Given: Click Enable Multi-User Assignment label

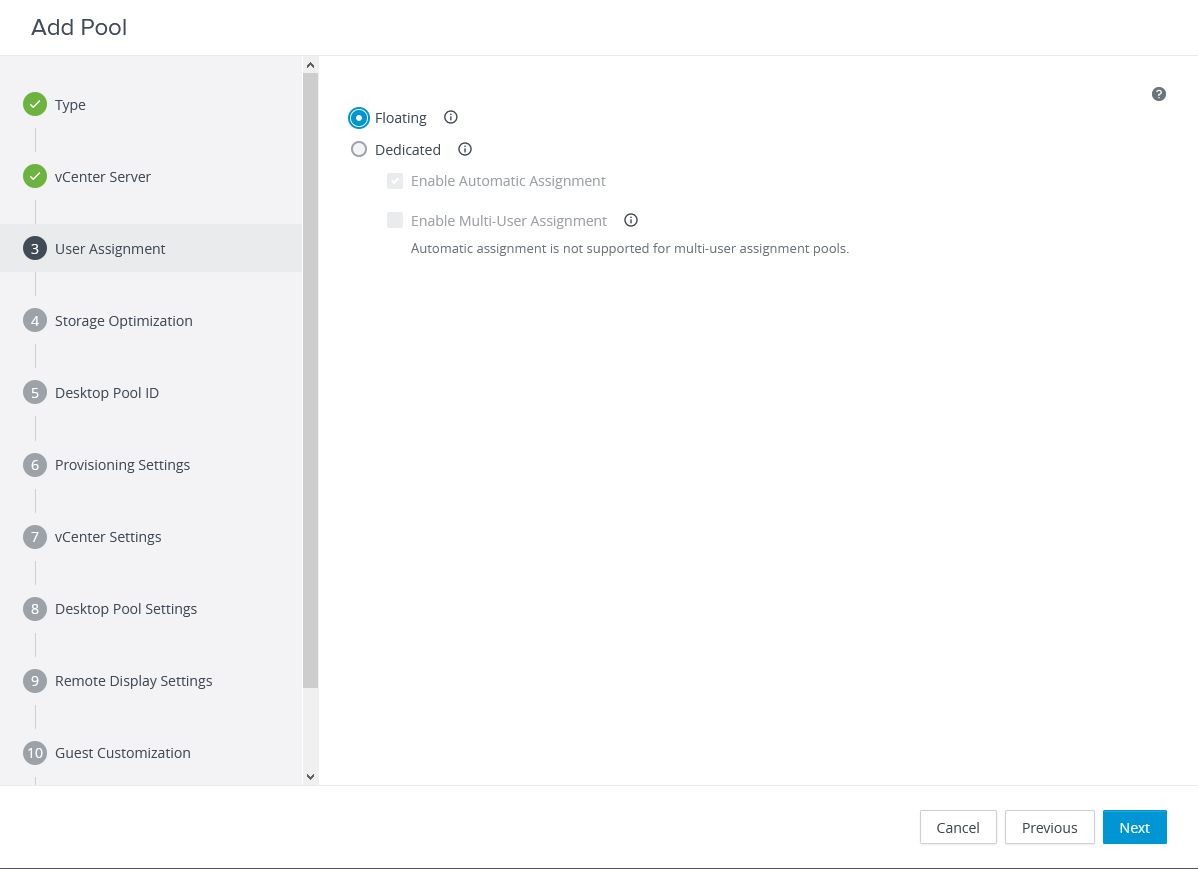Looking at the screenshot, I should click(x=509, y=221).
